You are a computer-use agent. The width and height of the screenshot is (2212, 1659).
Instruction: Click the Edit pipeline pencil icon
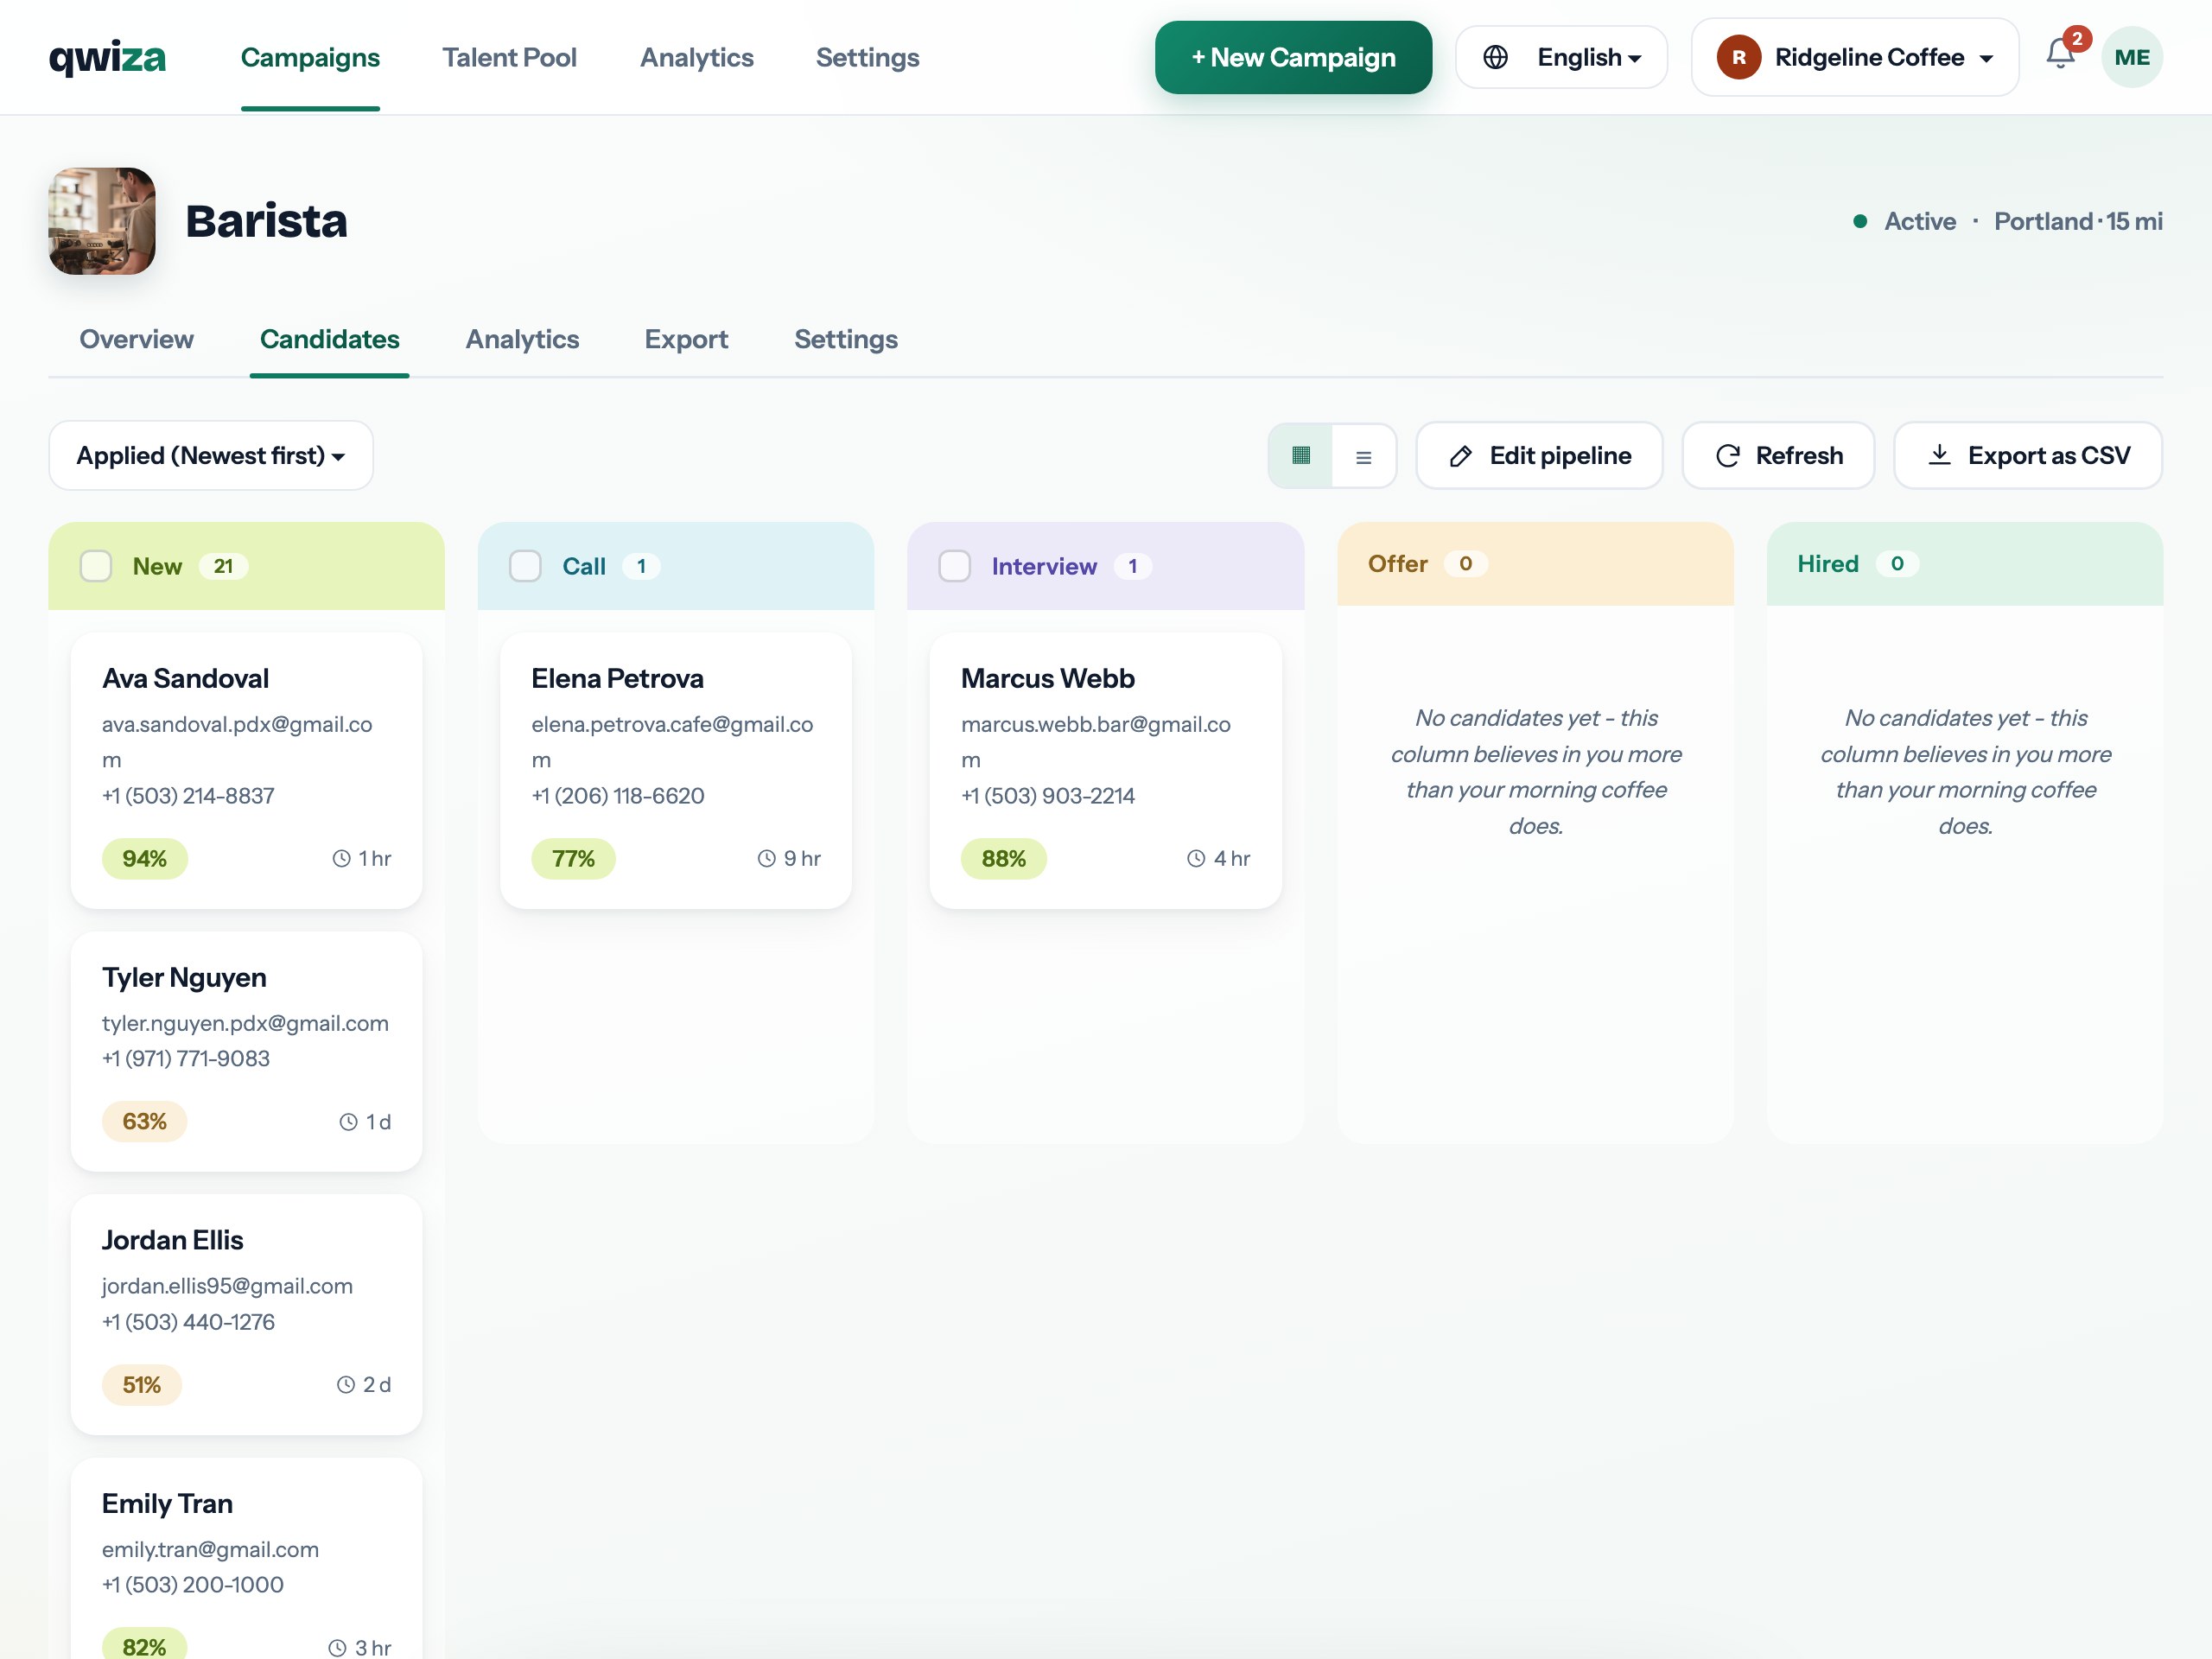pyautogui.click(x=1461, y=456)
